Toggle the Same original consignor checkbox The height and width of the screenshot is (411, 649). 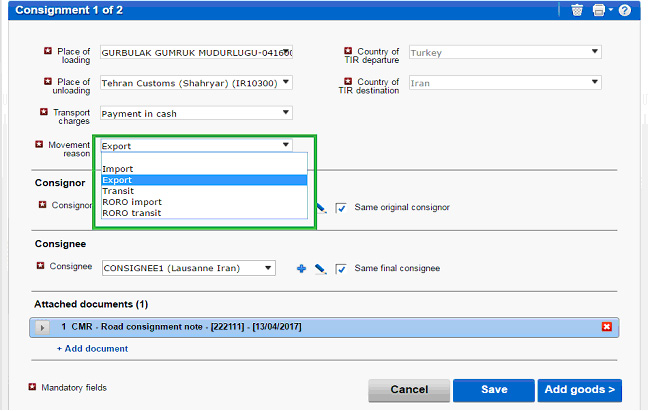[341, 207]
